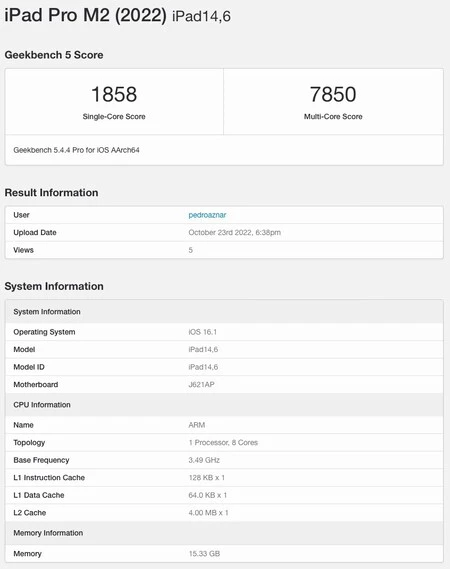The image size is (450, 569).
Task: Select the upload date October 23rd 2022
Action: coord(234,233)
